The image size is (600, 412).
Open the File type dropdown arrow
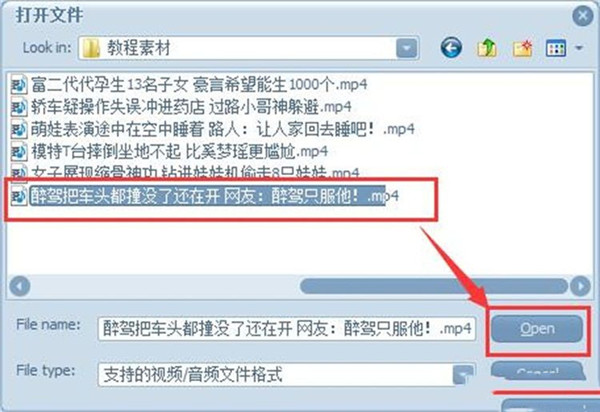tap(463, 375)
